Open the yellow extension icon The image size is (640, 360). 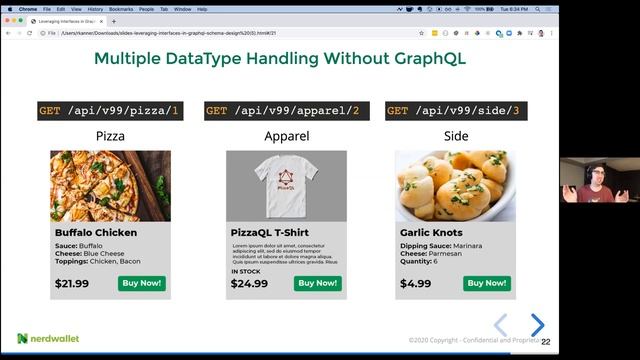tap(435, 33)
